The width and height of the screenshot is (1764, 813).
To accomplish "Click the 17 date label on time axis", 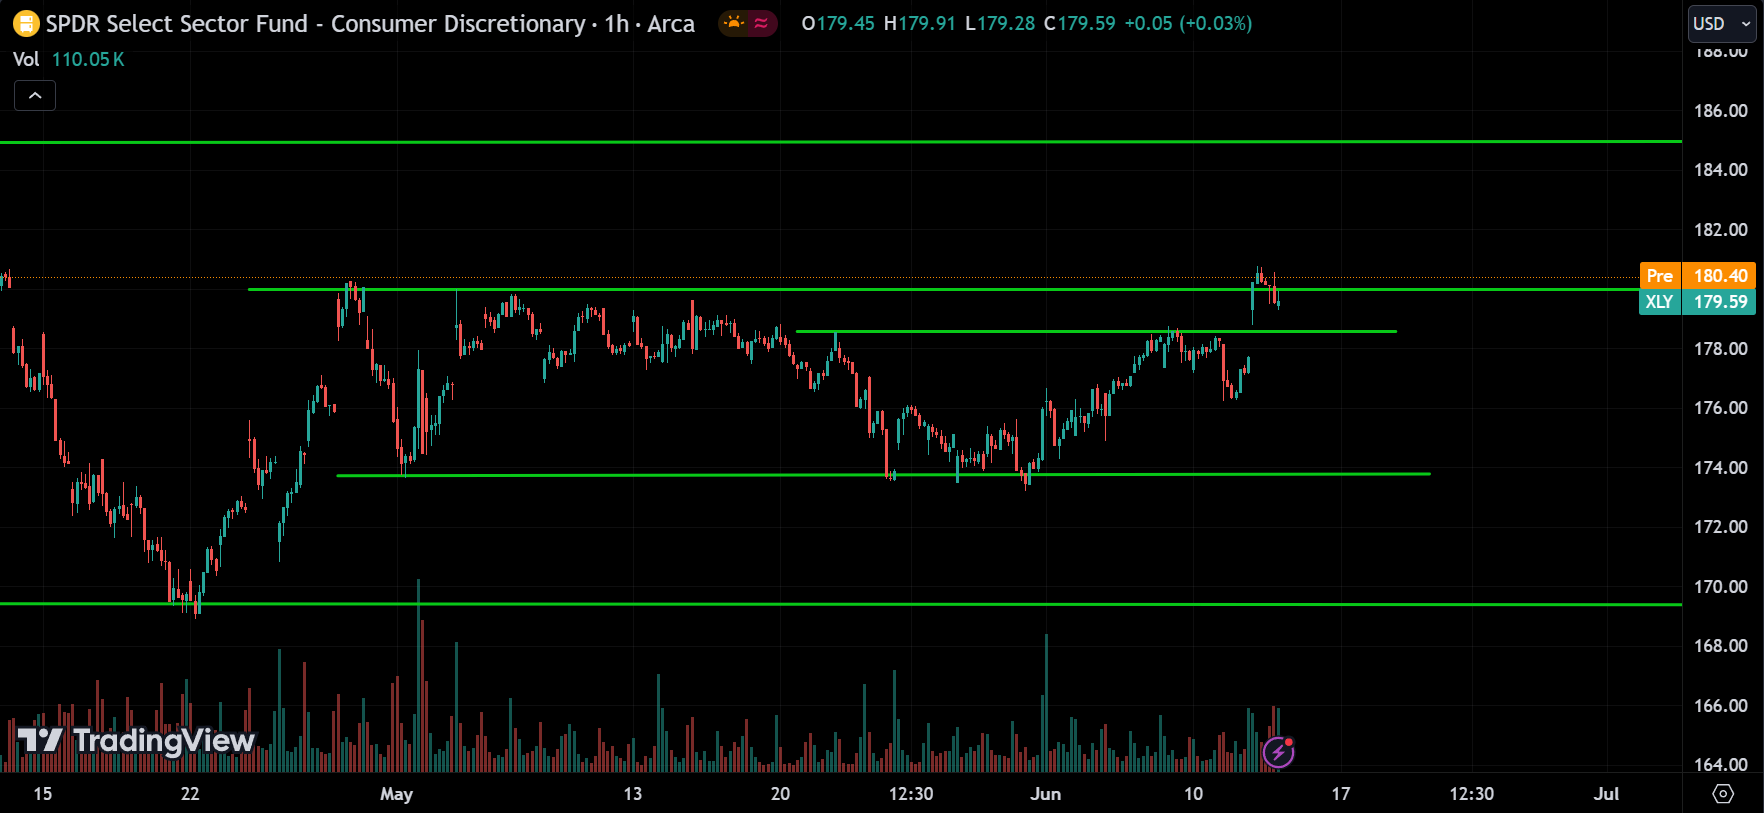I will point(1341,794).
